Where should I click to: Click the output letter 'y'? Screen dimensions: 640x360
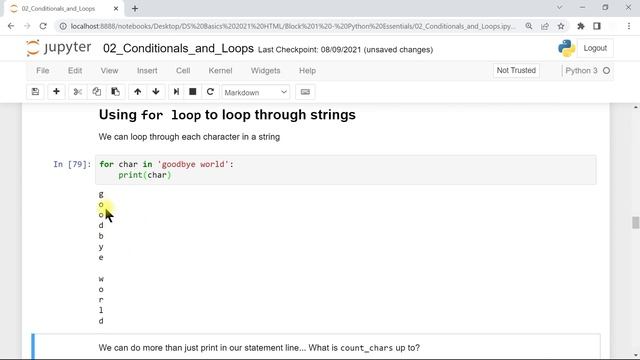click(101, 247)
